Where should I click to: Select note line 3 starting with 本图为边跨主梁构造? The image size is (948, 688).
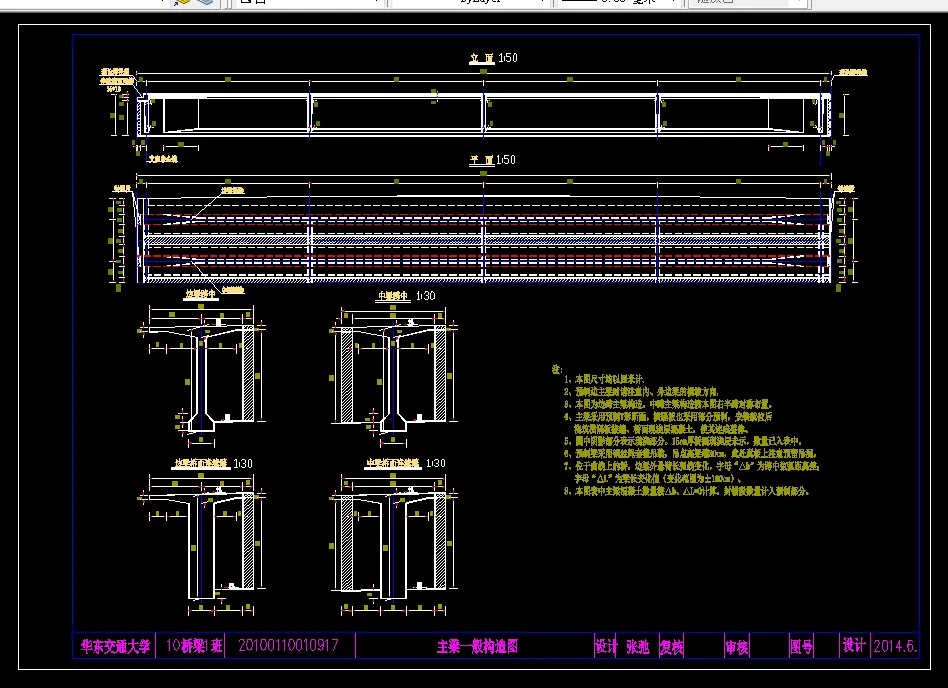[668, 404]
